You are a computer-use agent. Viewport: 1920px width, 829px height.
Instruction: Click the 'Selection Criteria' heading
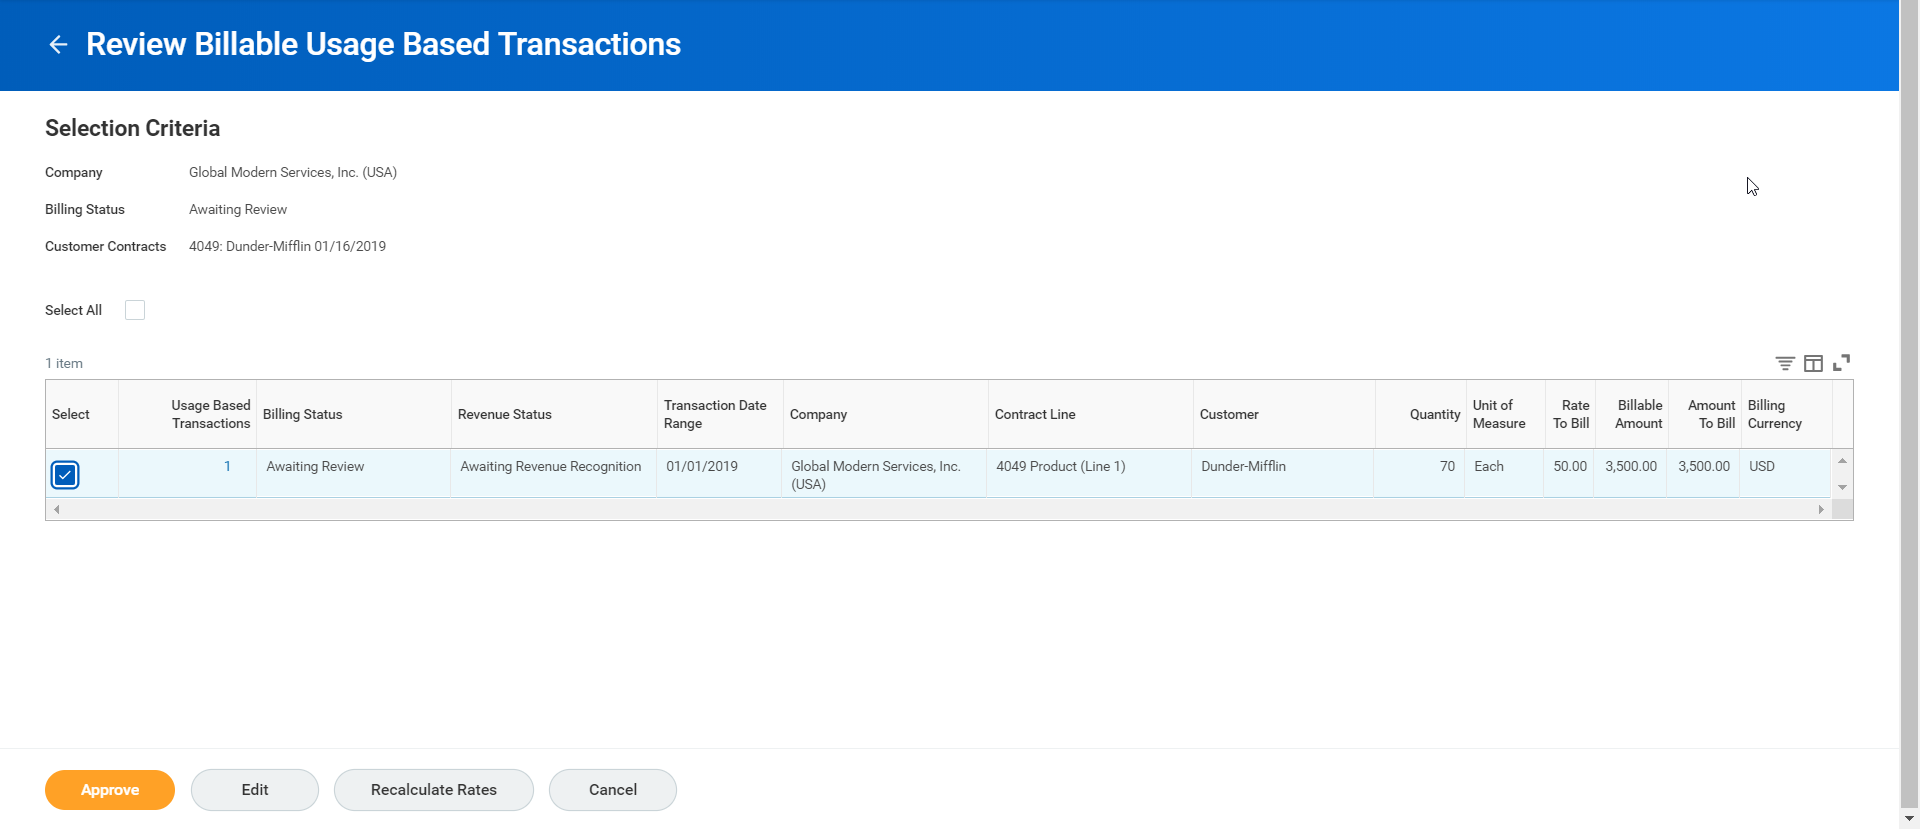tap(132, 128)
